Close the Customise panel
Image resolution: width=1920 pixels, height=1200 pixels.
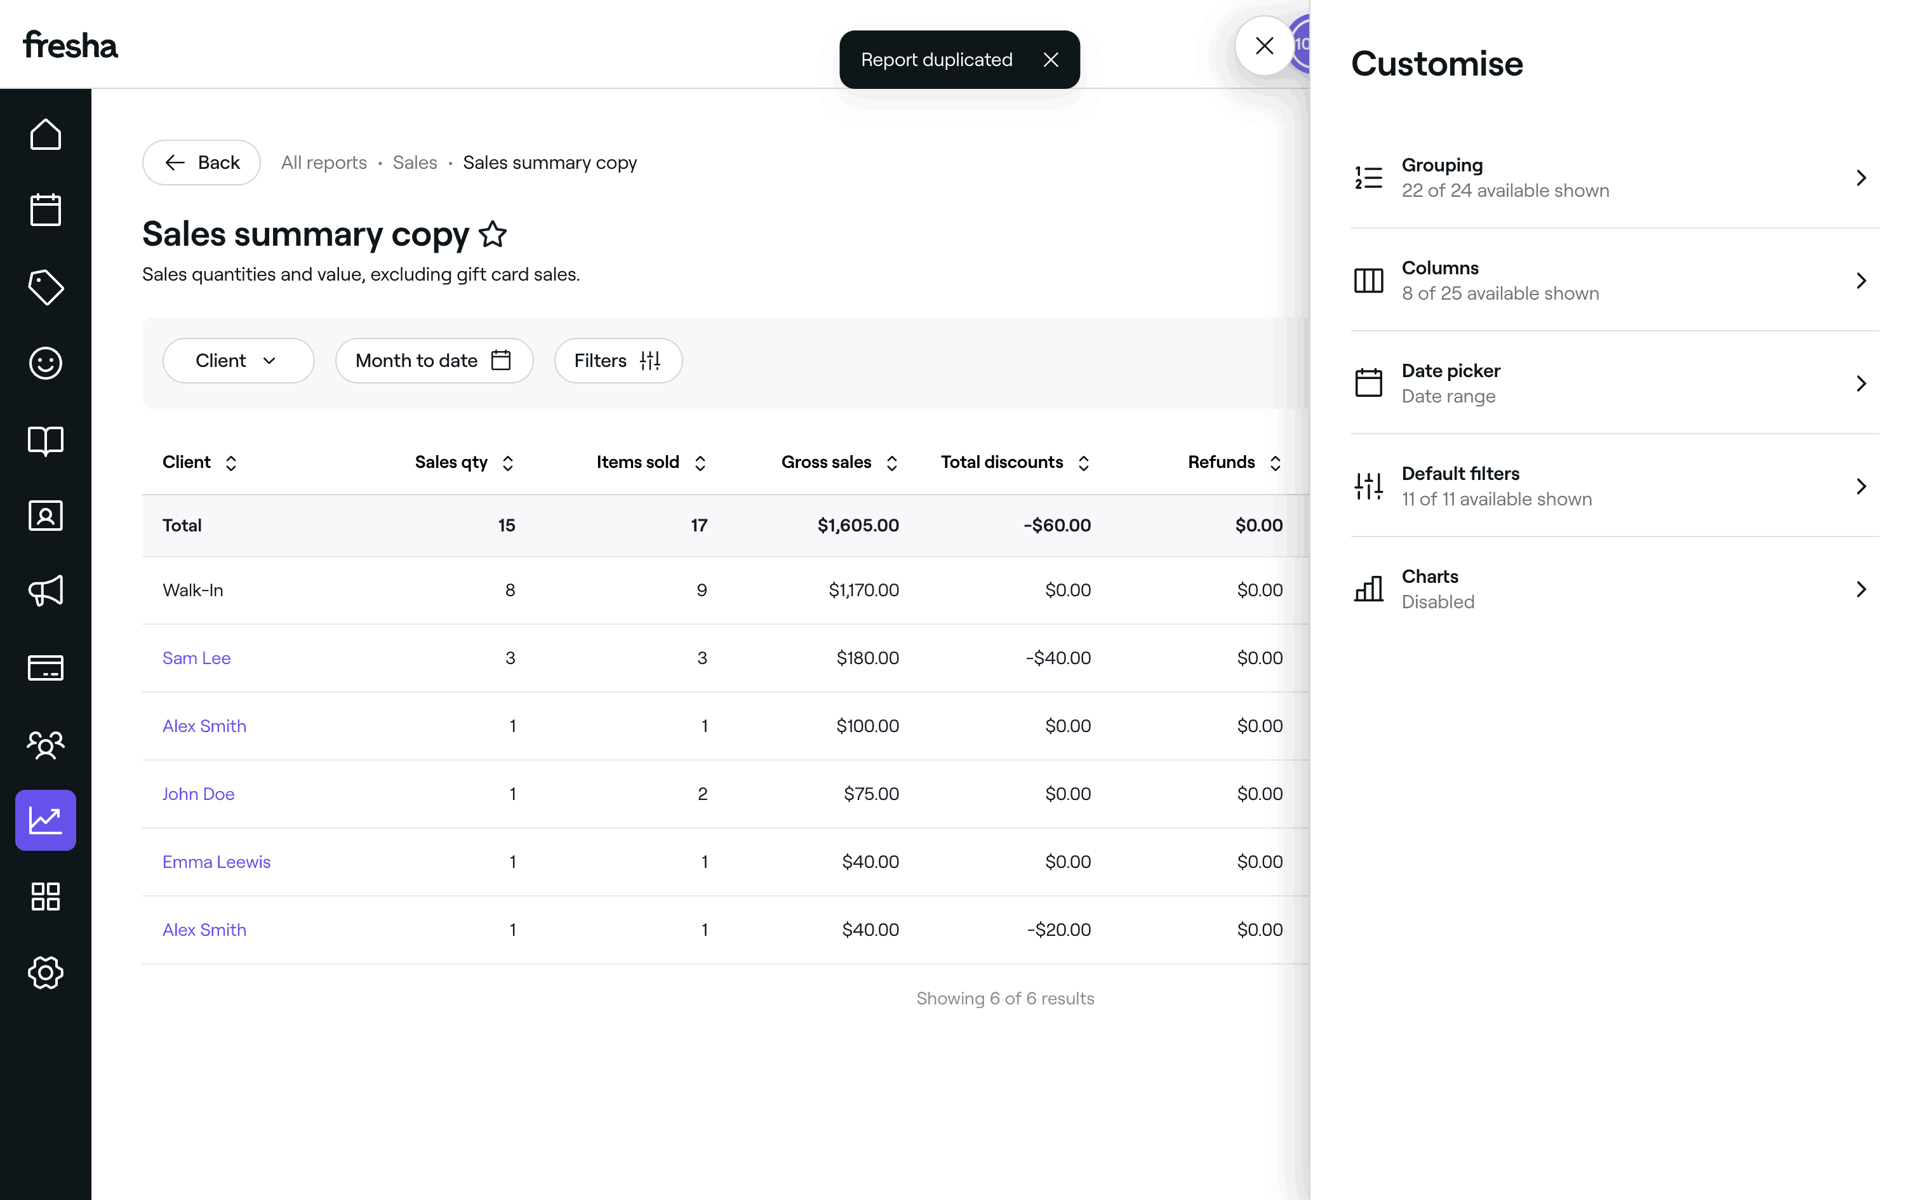(1264, 46)
